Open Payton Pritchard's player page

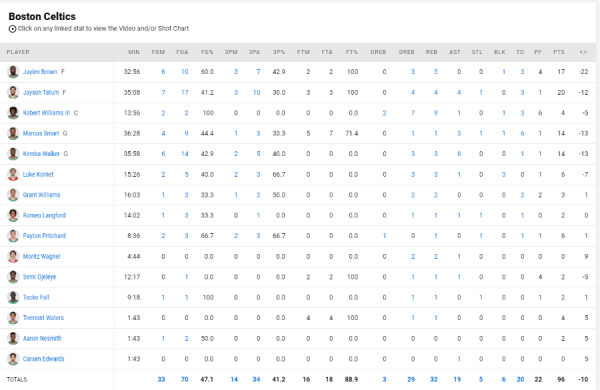(44, 235)
